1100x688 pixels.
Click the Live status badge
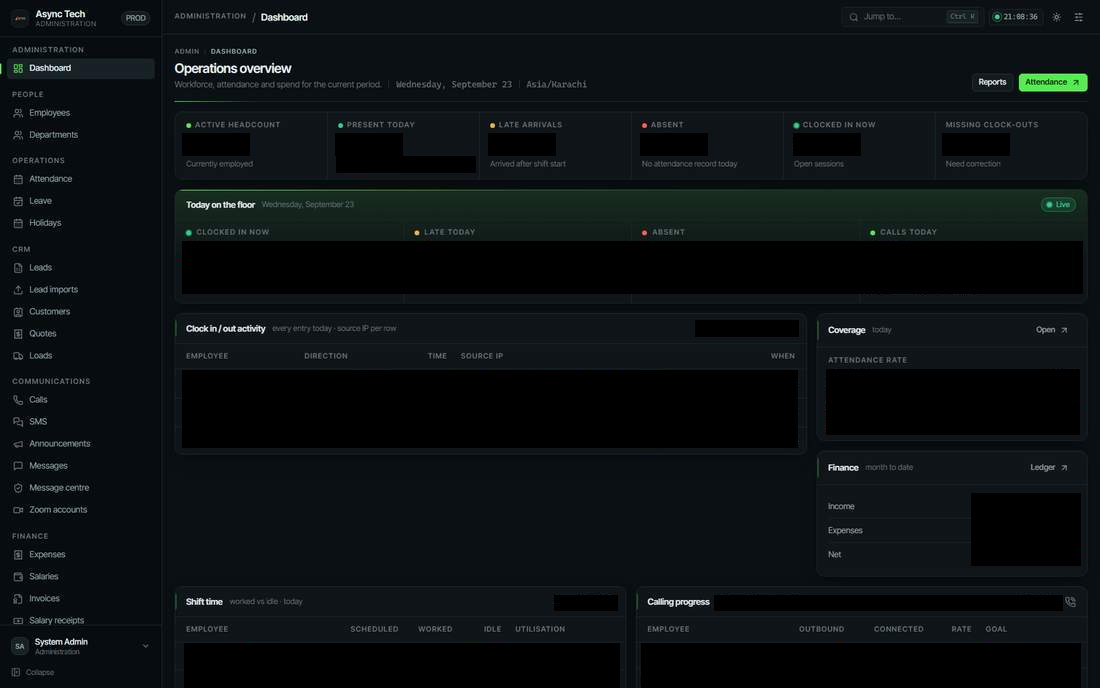[1058, 205]
